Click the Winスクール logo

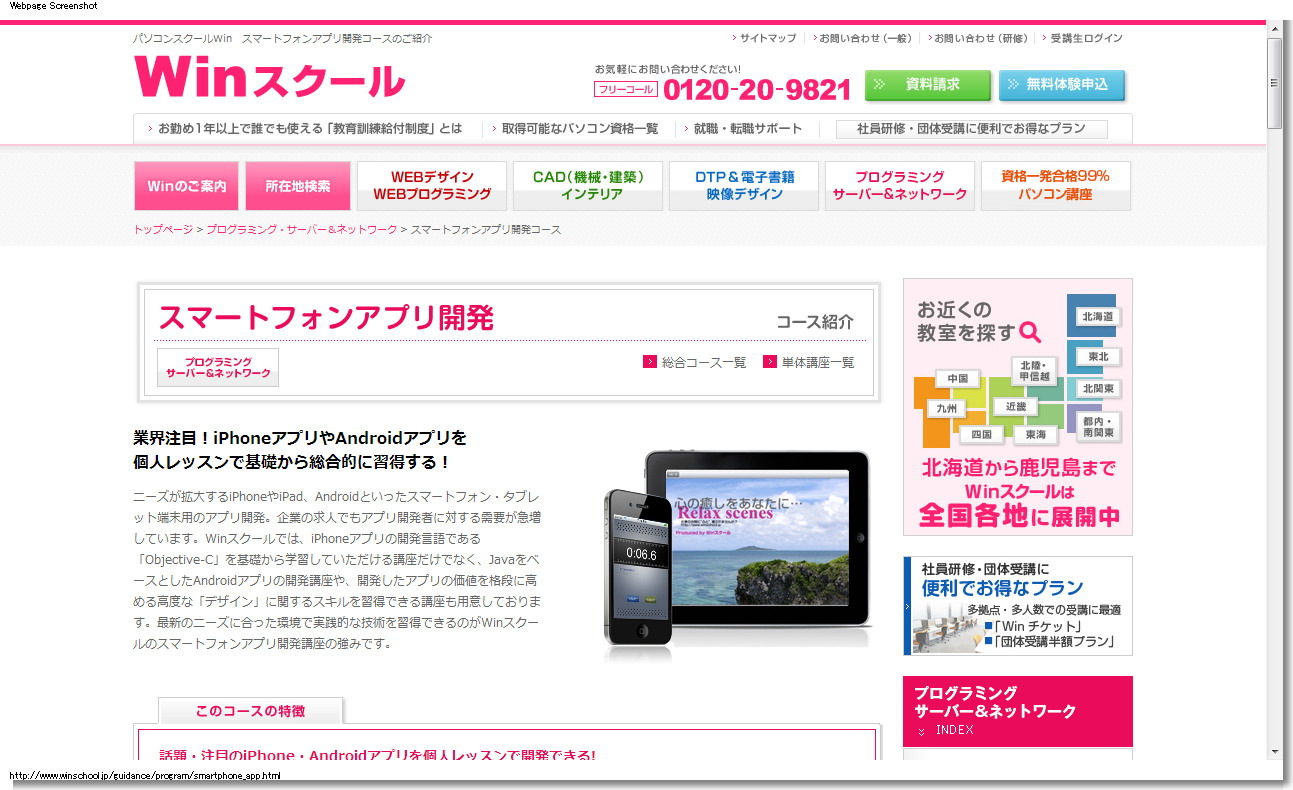pos(269,77)
